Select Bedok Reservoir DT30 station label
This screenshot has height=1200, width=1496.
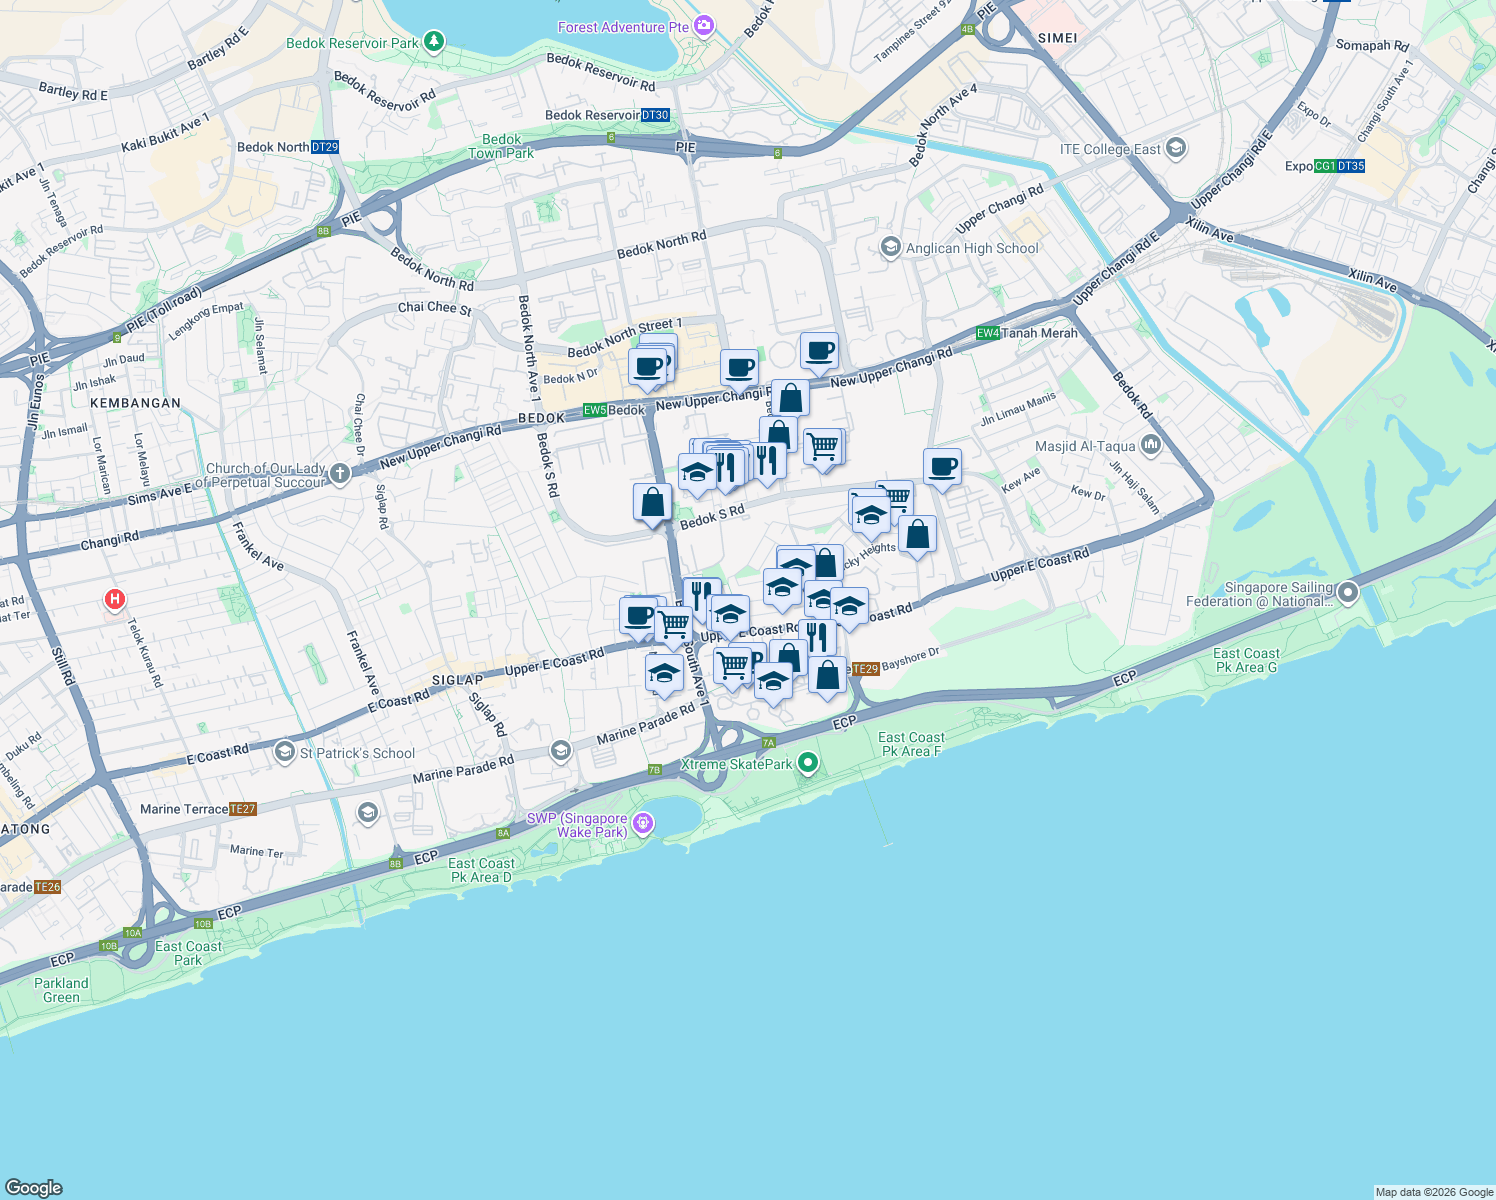click(x=607, y=115)
